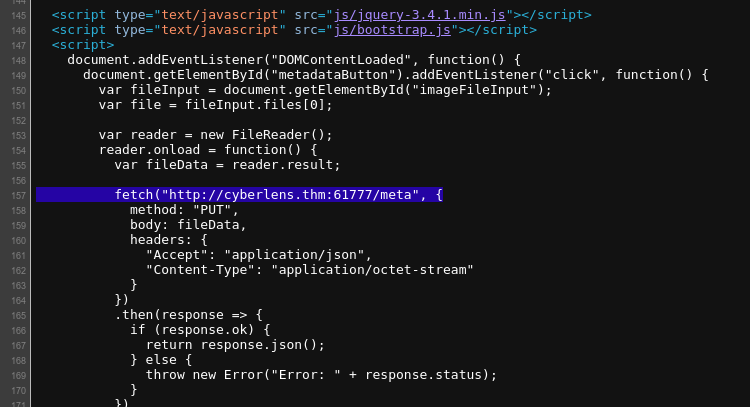This screenshot has height=407, width=750.
Task: Click line number 145 in gutter
Action: 18,15
